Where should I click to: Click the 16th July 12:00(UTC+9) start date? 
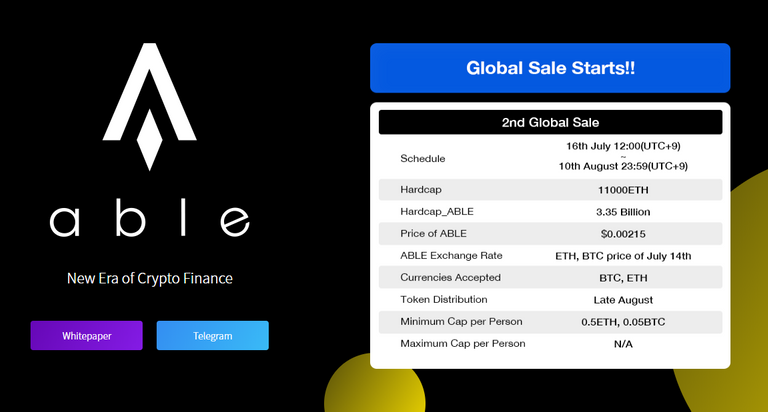click(623, 146)
